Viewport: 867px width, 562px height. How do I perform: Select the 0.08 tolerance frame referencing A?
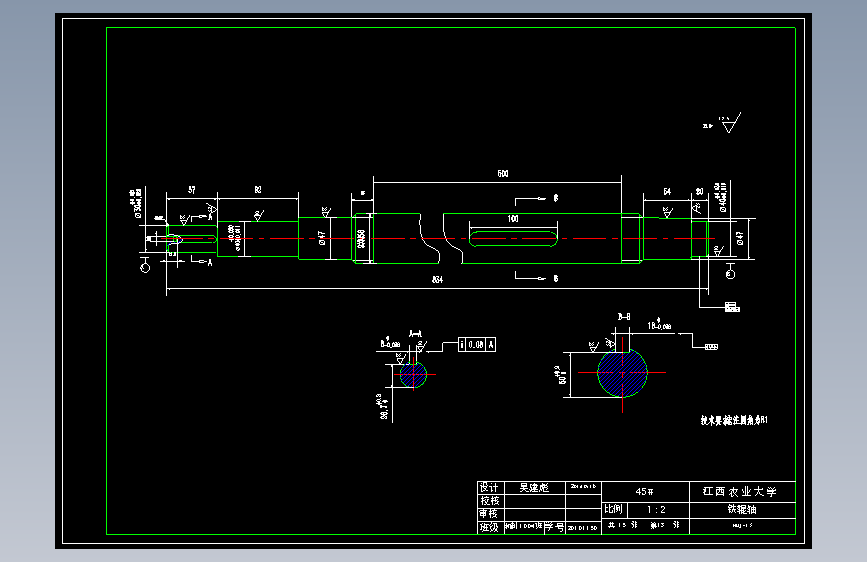477,345
